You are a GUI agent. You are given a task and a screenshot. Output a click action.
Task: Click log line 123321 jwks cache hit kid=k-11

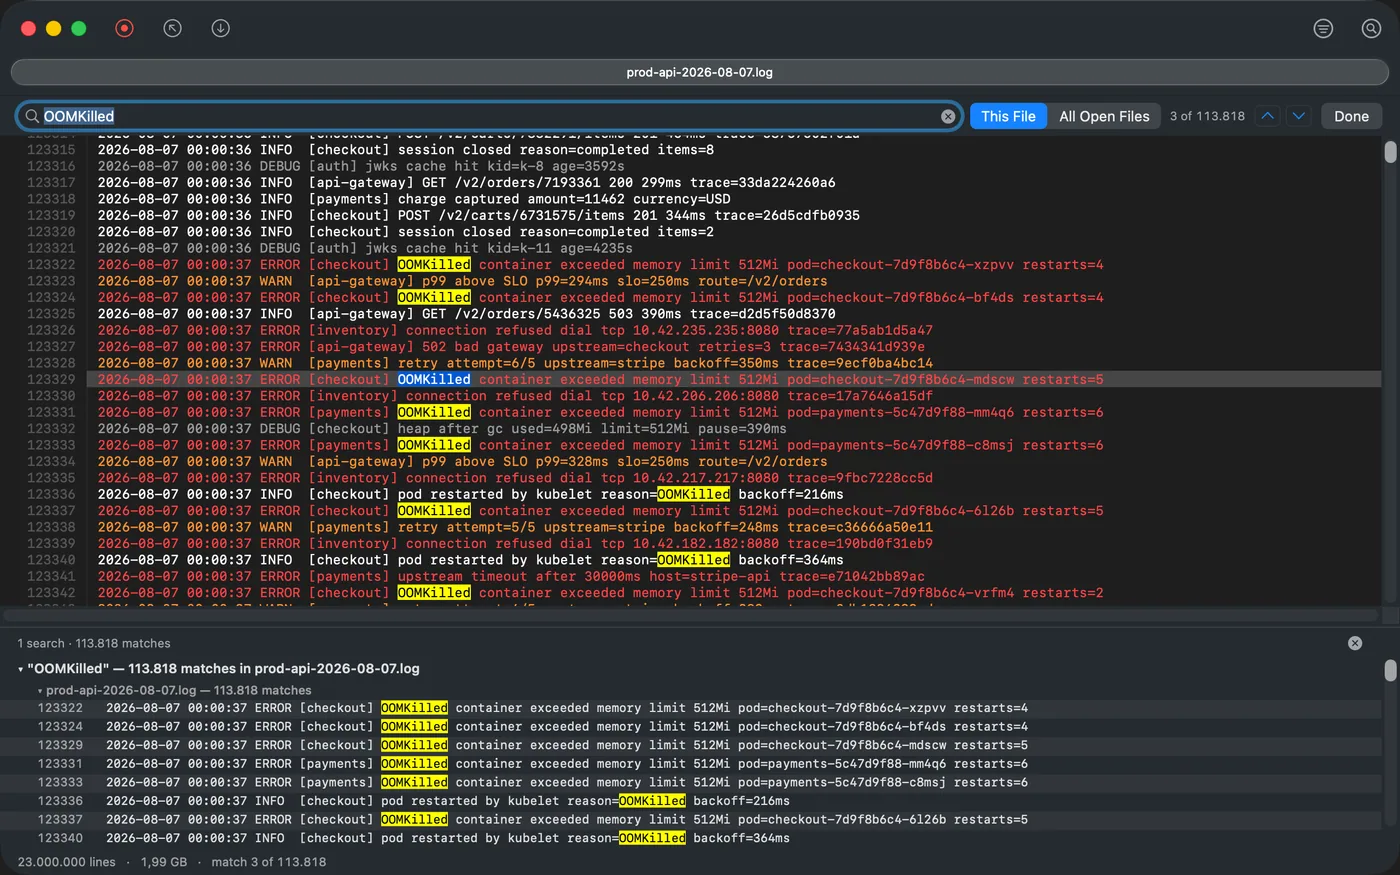tap(365, 248)
